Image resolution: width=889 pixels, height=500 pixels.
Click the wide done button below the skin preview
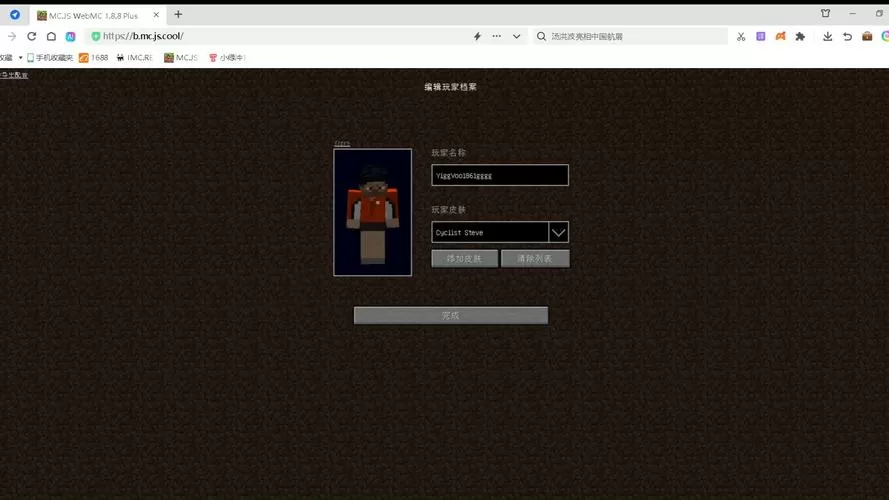pos(451,315)
